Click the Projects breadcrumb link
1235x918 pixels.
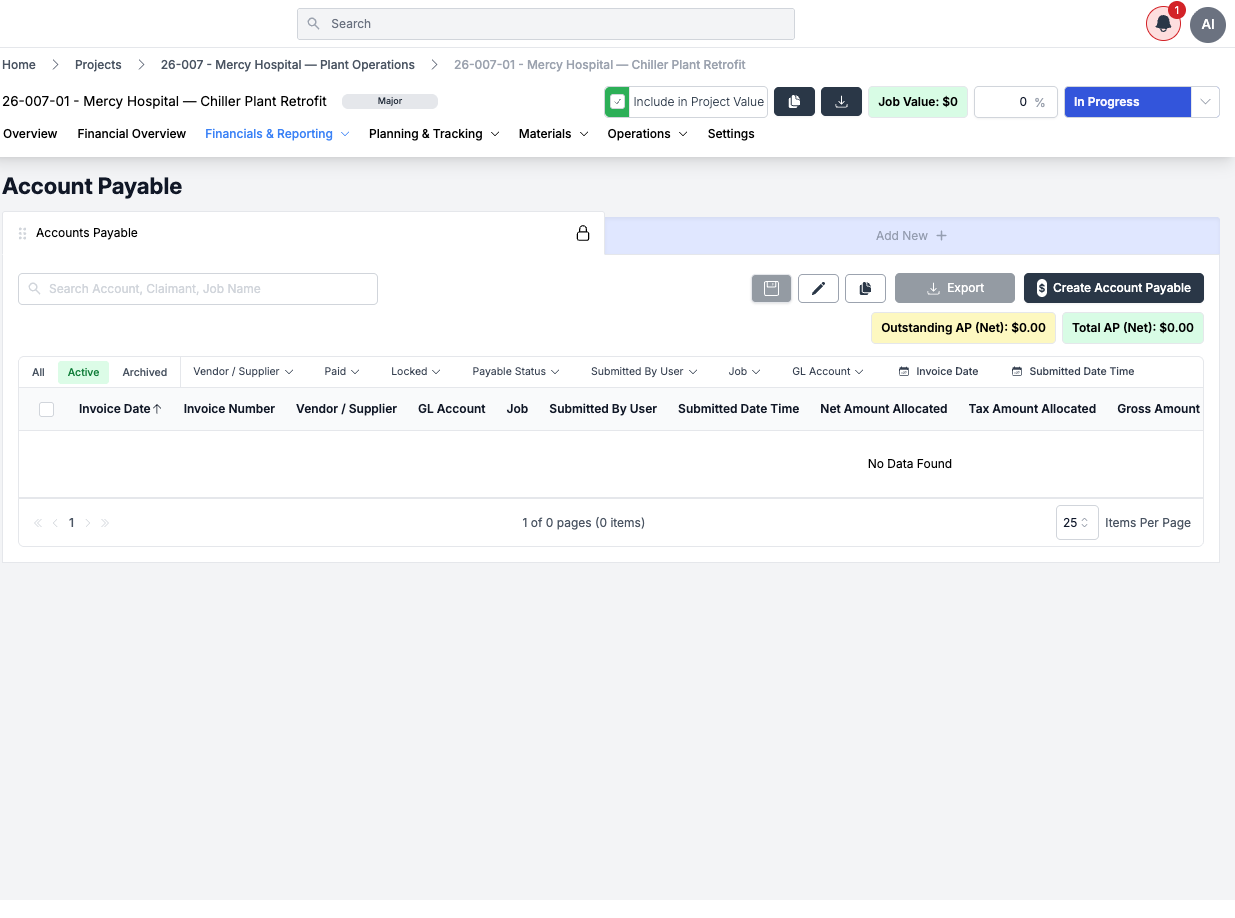[98, 65]
